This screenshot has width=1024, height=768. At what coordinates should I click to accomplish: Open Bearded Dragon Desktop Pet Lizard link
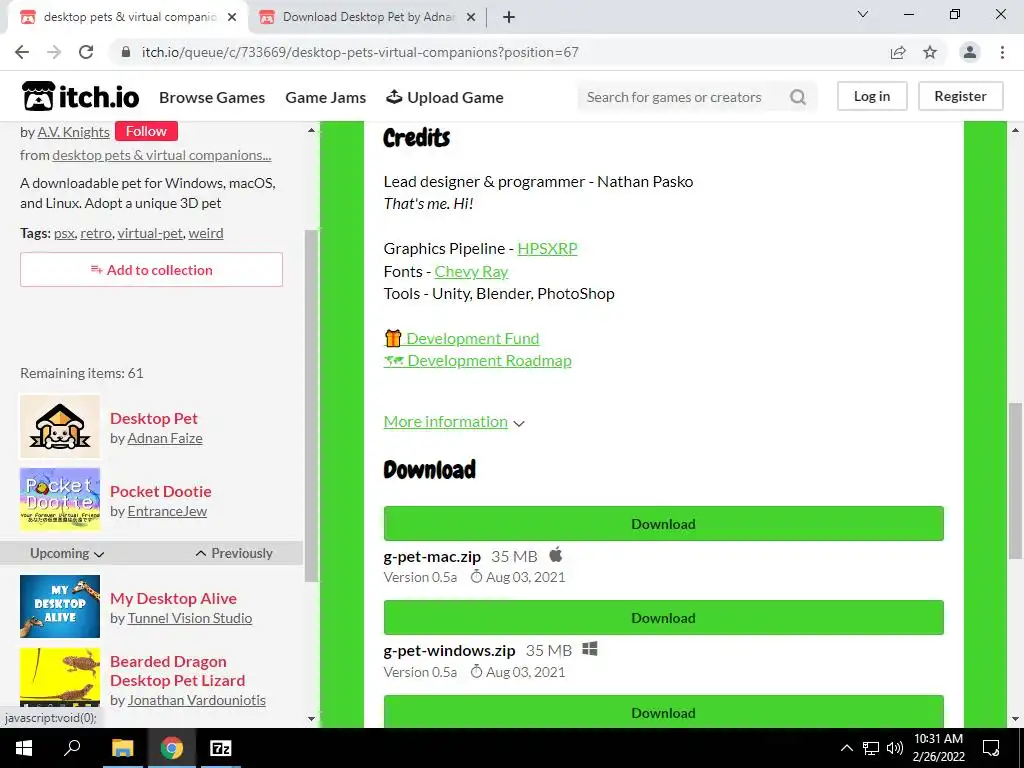[178, 671]
